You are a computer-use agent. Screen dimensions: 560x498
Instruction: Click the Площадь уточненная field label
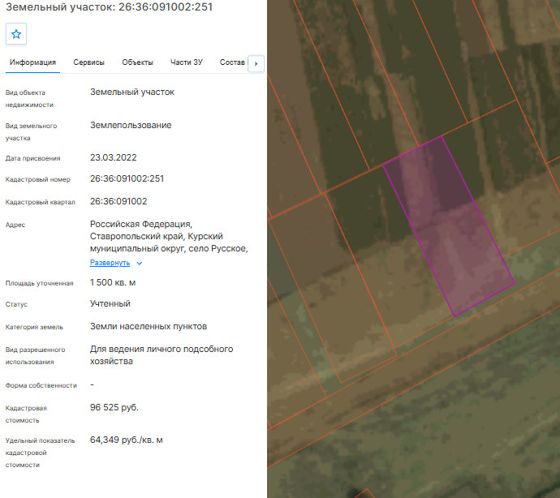pyautogui.click(x=39, y=283)
